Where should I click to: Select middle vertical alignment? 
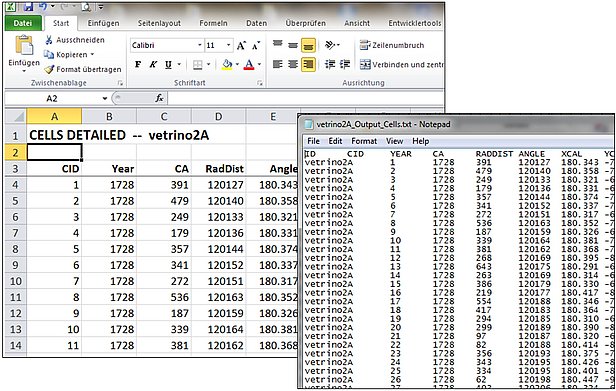pyautogui.click(x=293, y=45)
